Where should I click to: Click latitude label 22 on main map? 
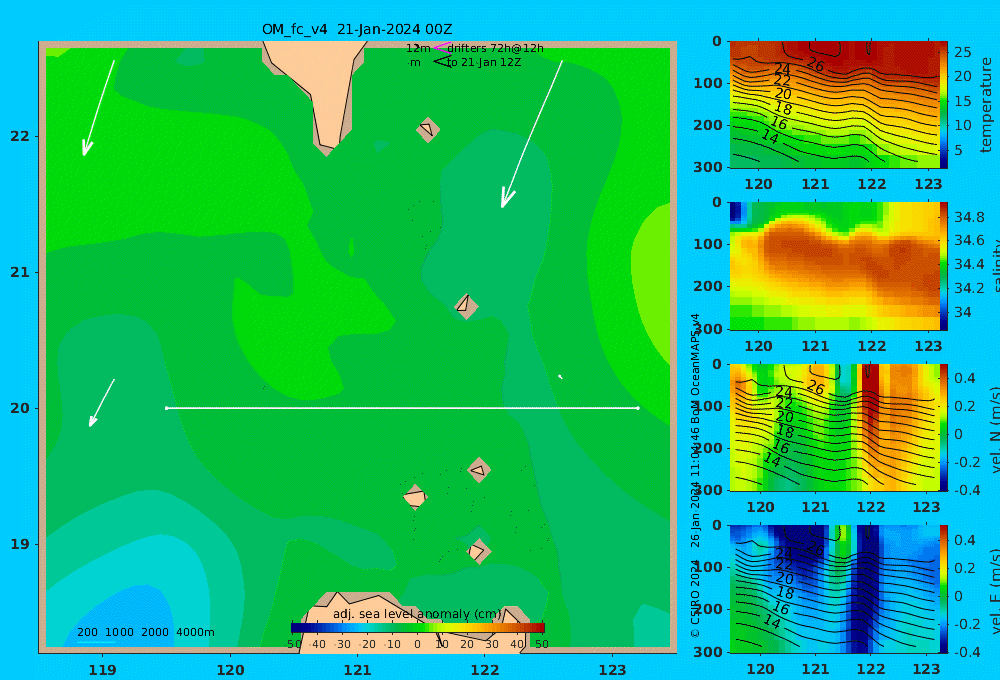point(20,136)
